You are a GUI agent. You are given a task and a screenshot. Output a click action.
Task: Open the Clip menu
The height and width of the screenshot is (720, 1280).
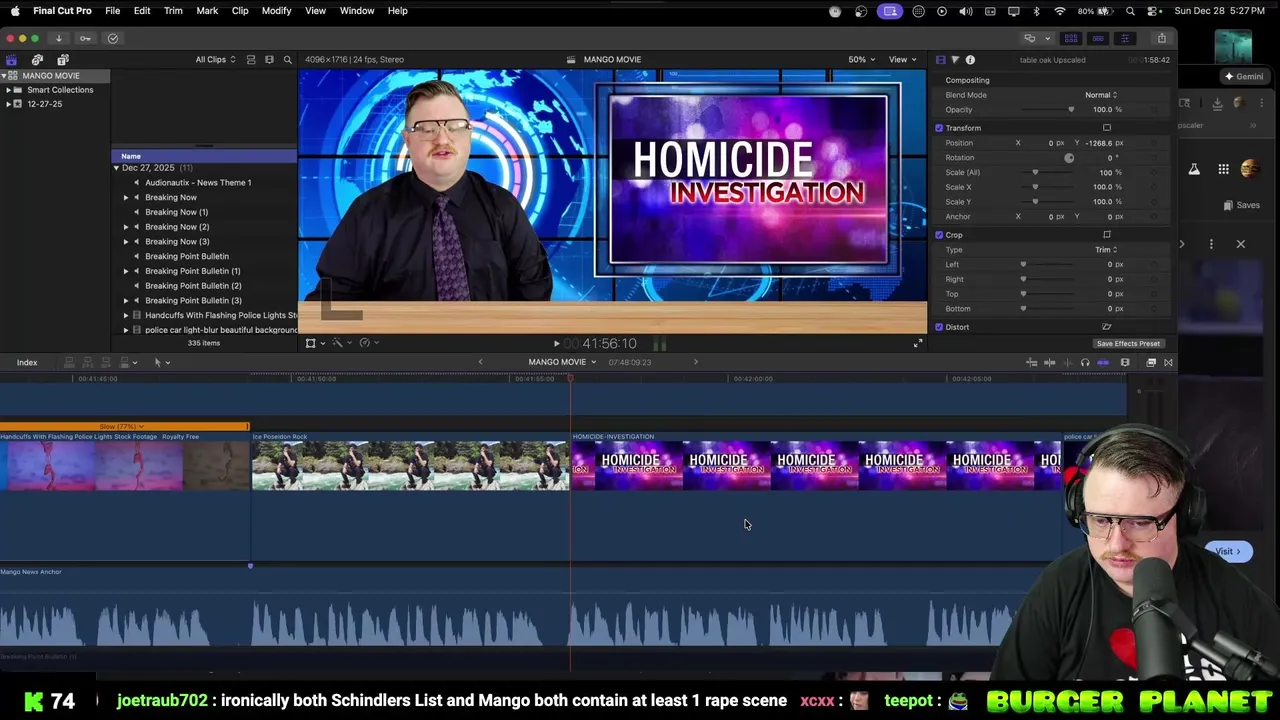tap(240, 11)
